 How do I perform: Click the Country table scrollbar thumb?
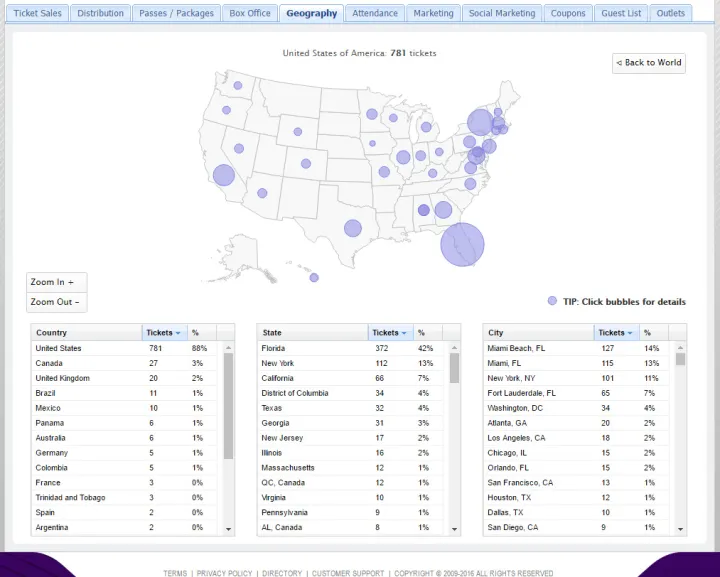point(228,406)
